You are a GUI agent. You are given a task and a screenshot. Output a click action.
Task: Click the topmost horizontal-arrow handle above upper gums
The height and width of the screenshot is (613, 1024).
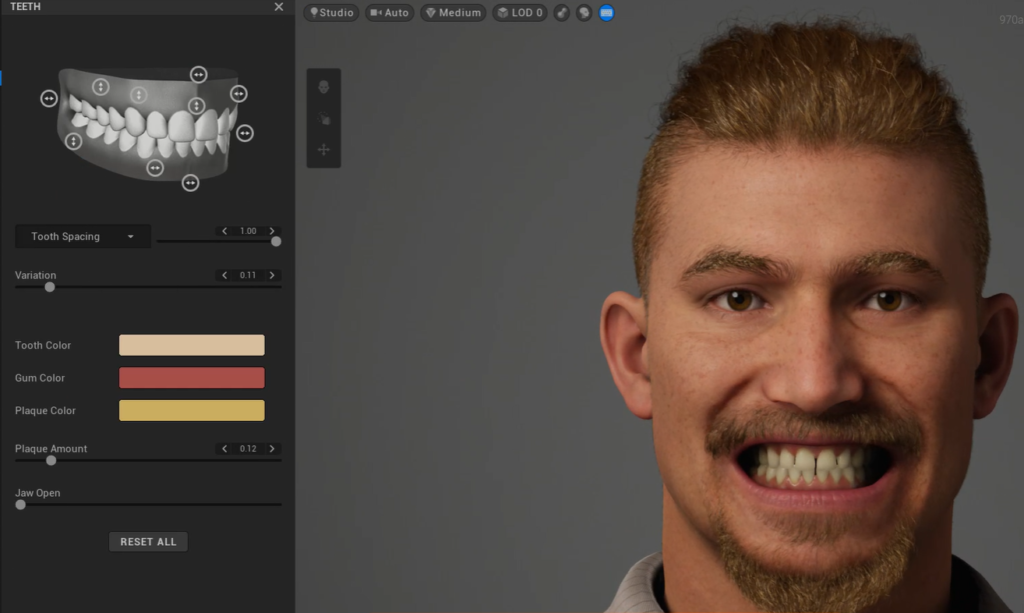pos(198,75)
